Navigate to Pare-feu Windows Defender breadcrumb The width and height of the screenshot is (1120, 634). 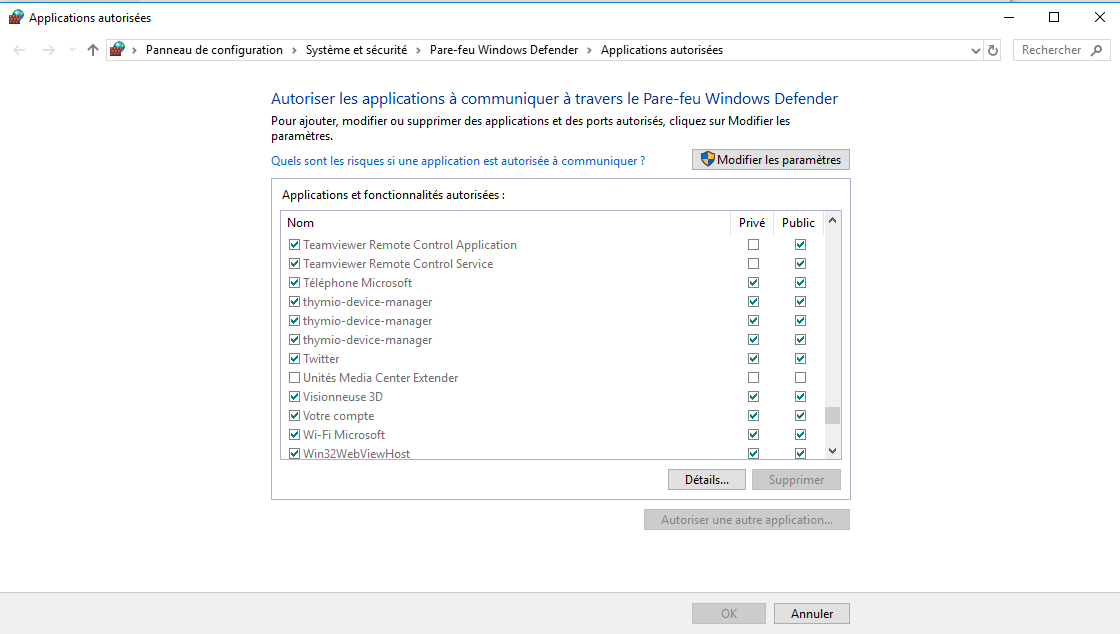click(x=504, y=50)
